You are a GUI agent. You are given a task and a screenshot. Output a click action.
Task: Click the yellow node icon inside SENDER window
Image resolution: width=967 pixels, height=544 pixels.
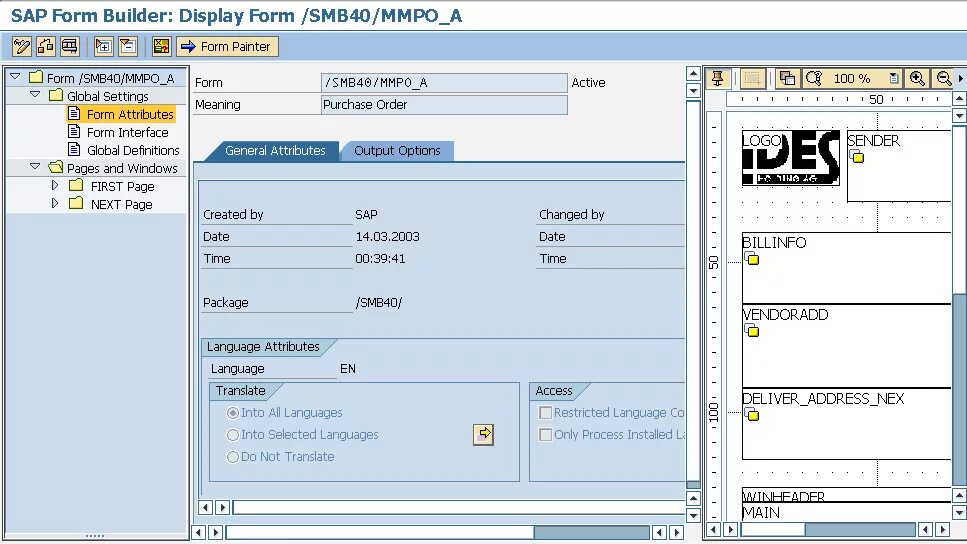click(x=857, y=157)
